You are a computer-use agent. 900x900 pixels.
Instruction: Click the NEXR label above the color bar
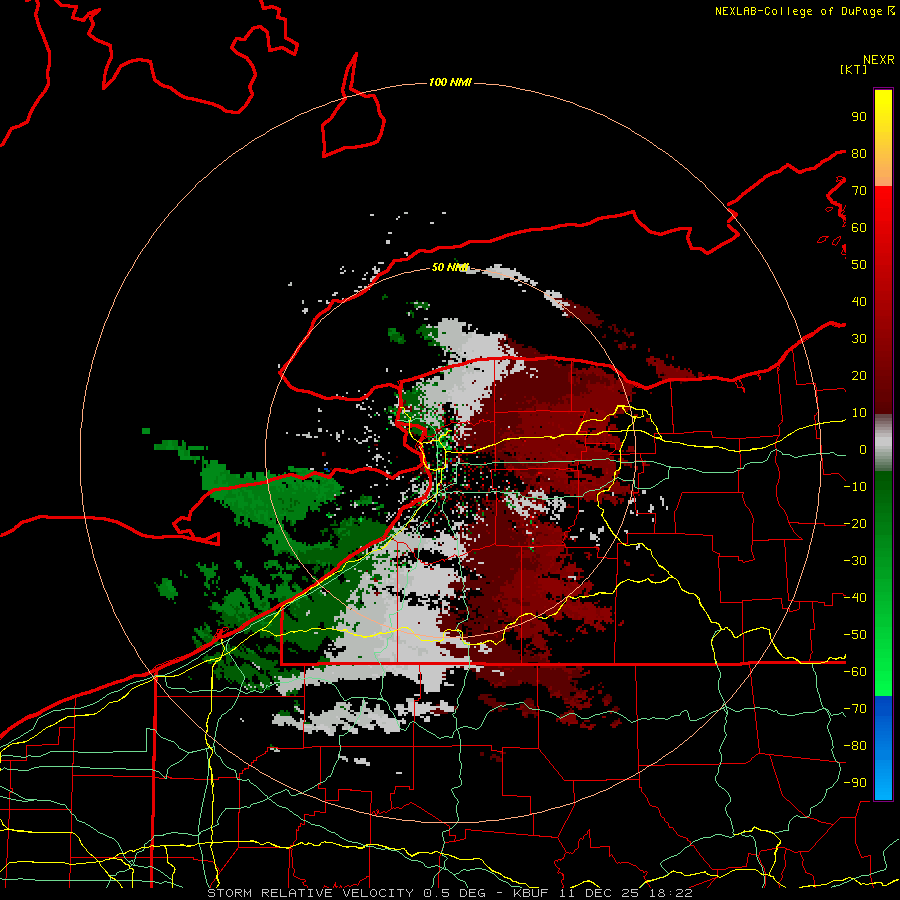(x=879, y=60)
